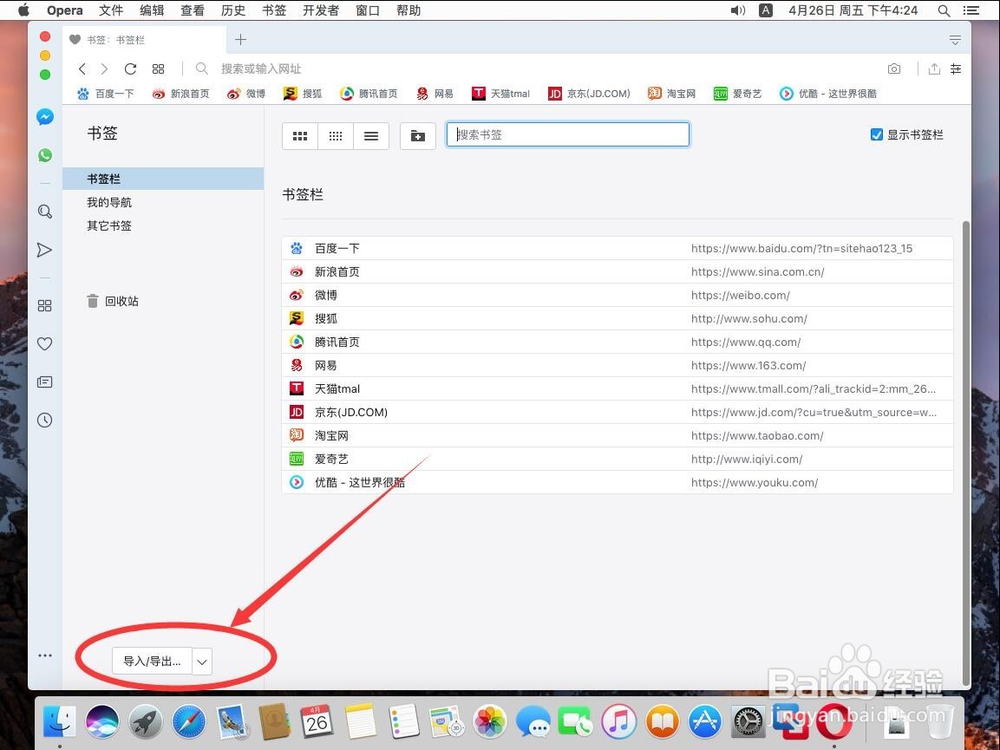
Task: Select 微博 row in bookmark list
Action: click(617, 295)
